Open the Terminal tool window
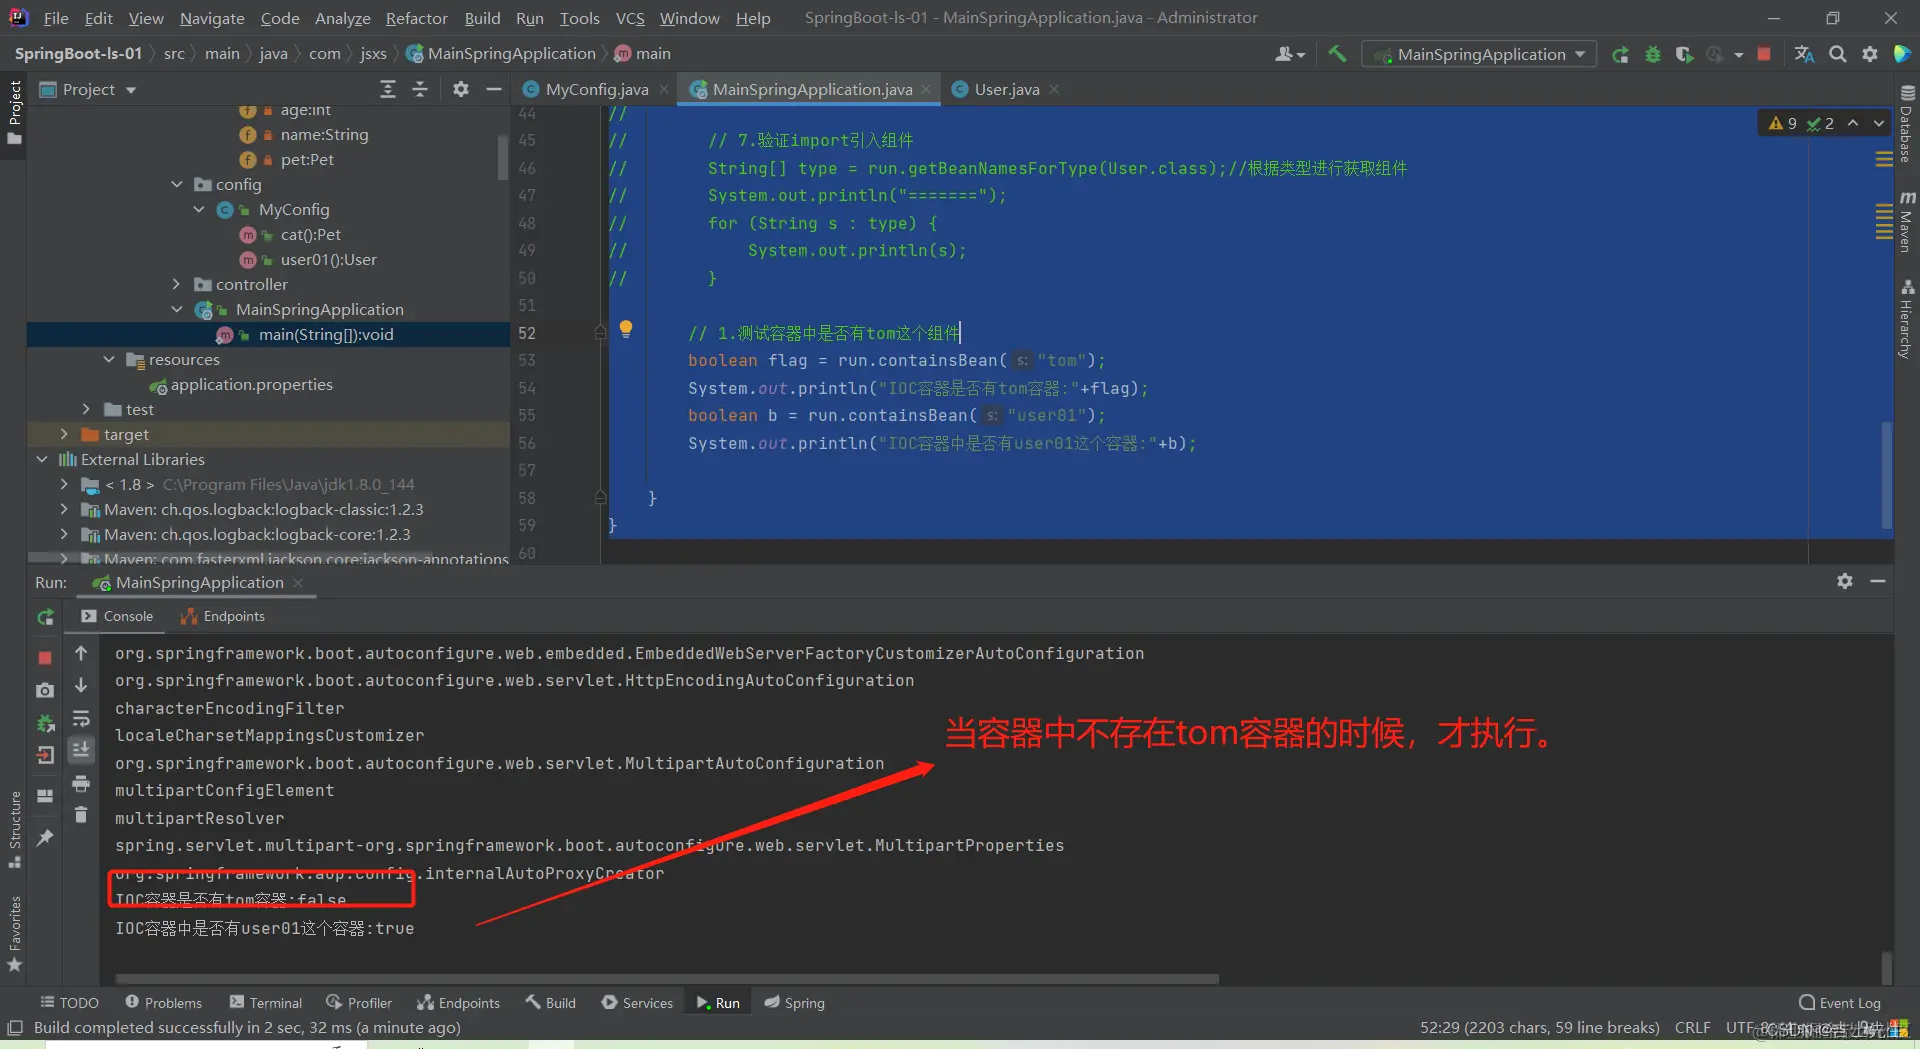 click(265, 1003)
